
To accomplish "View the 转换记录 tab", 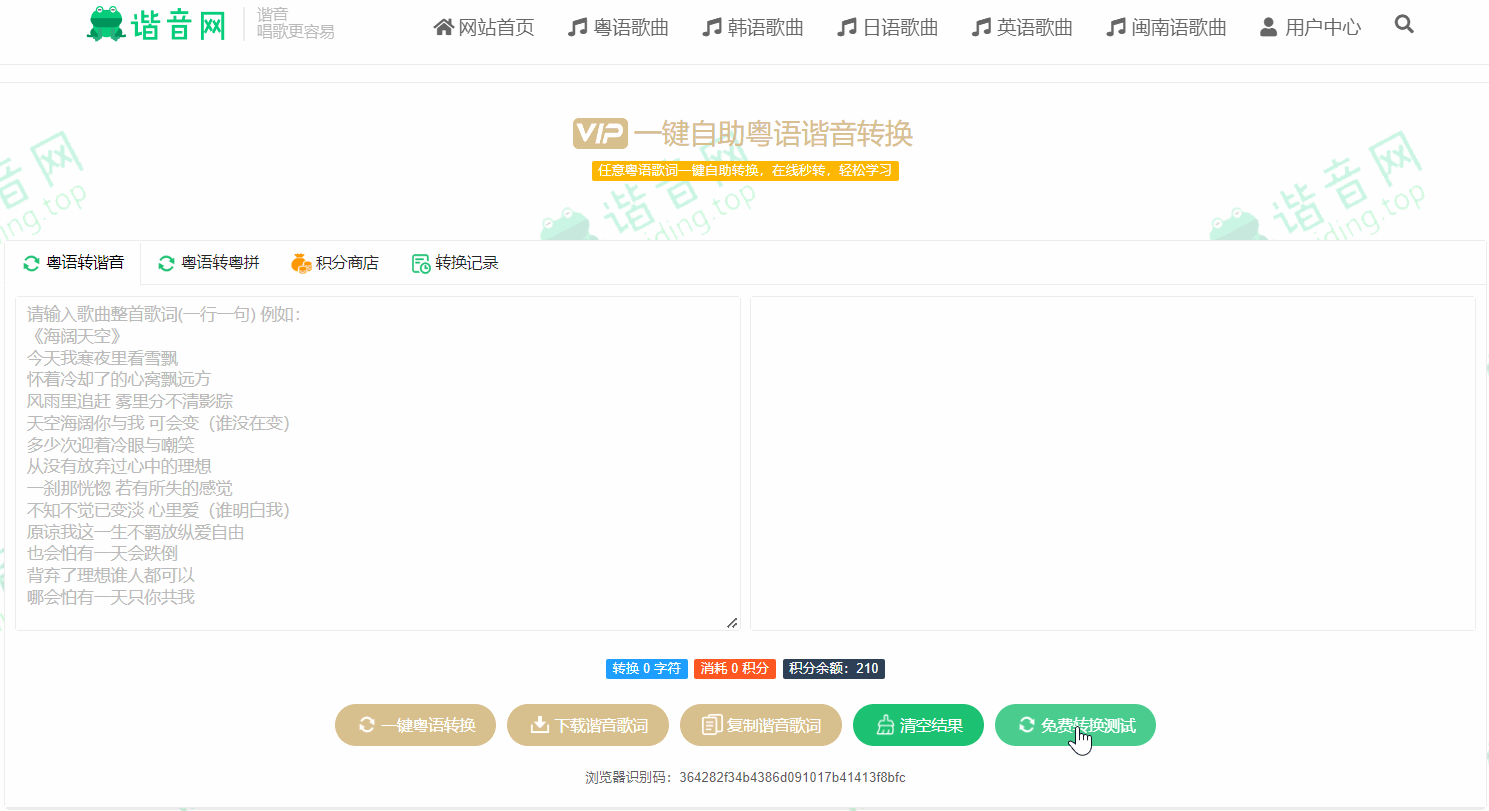I will coord(455,263).
